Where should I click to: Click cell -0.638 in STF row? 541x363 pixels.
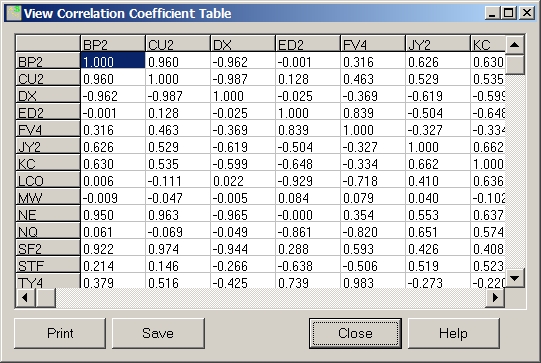(x=308, y=265)
